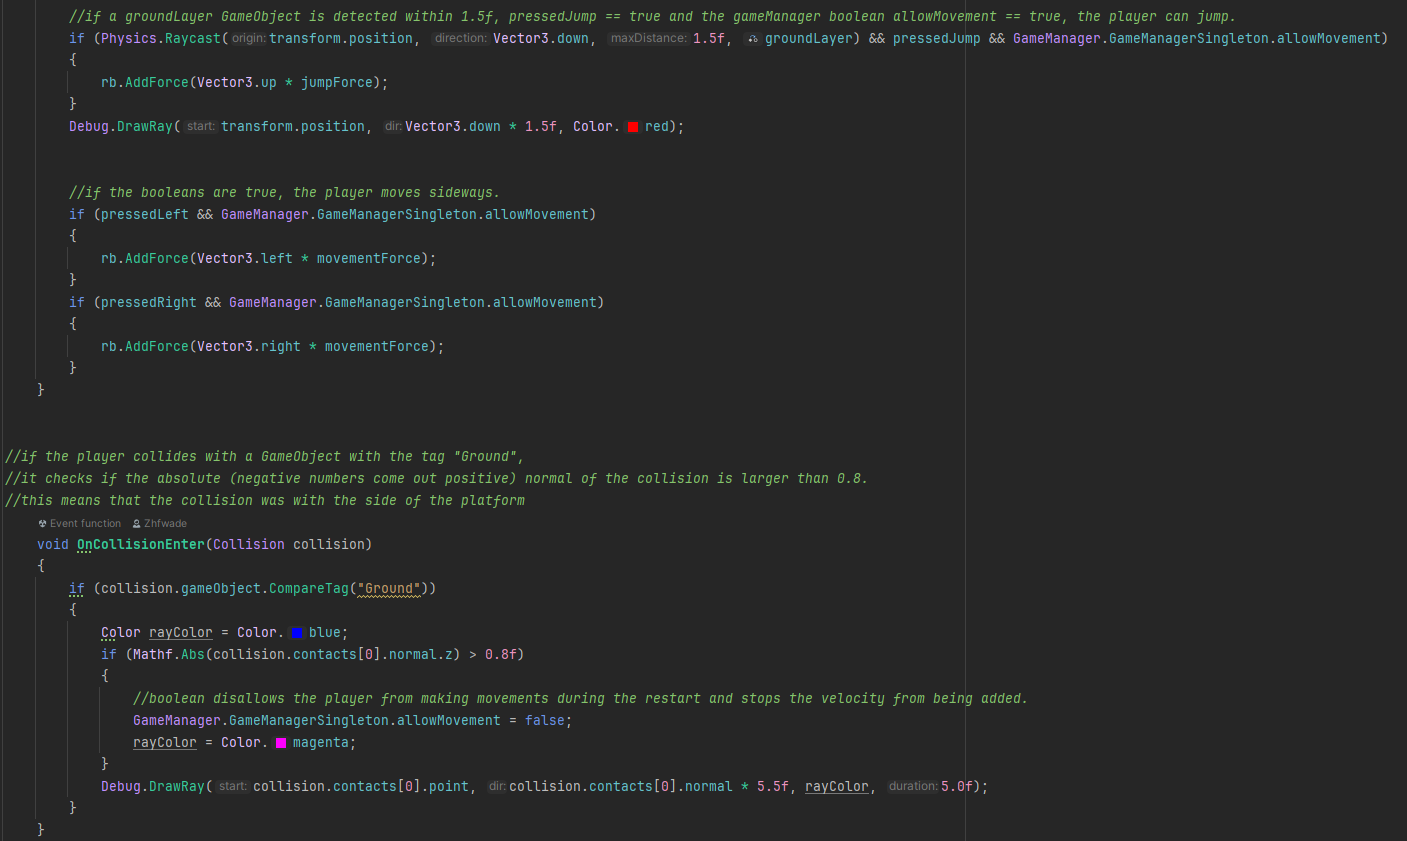Viewport: 1407px width, 841px height.
Task: Click 'movementForce' on the Vector3.right line
Action: tap(377, 346)
